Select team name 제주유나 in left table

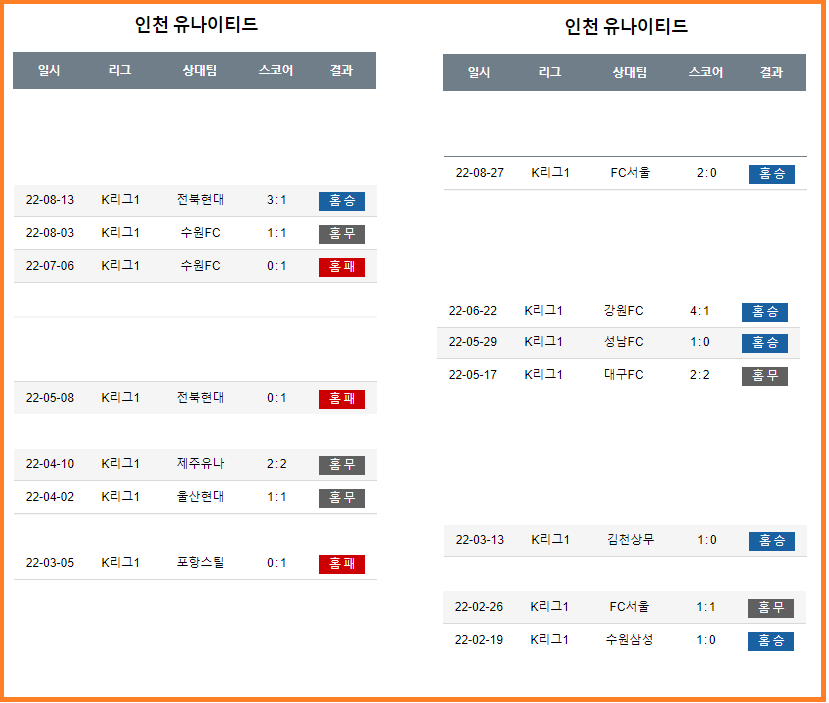coord(200,464)
